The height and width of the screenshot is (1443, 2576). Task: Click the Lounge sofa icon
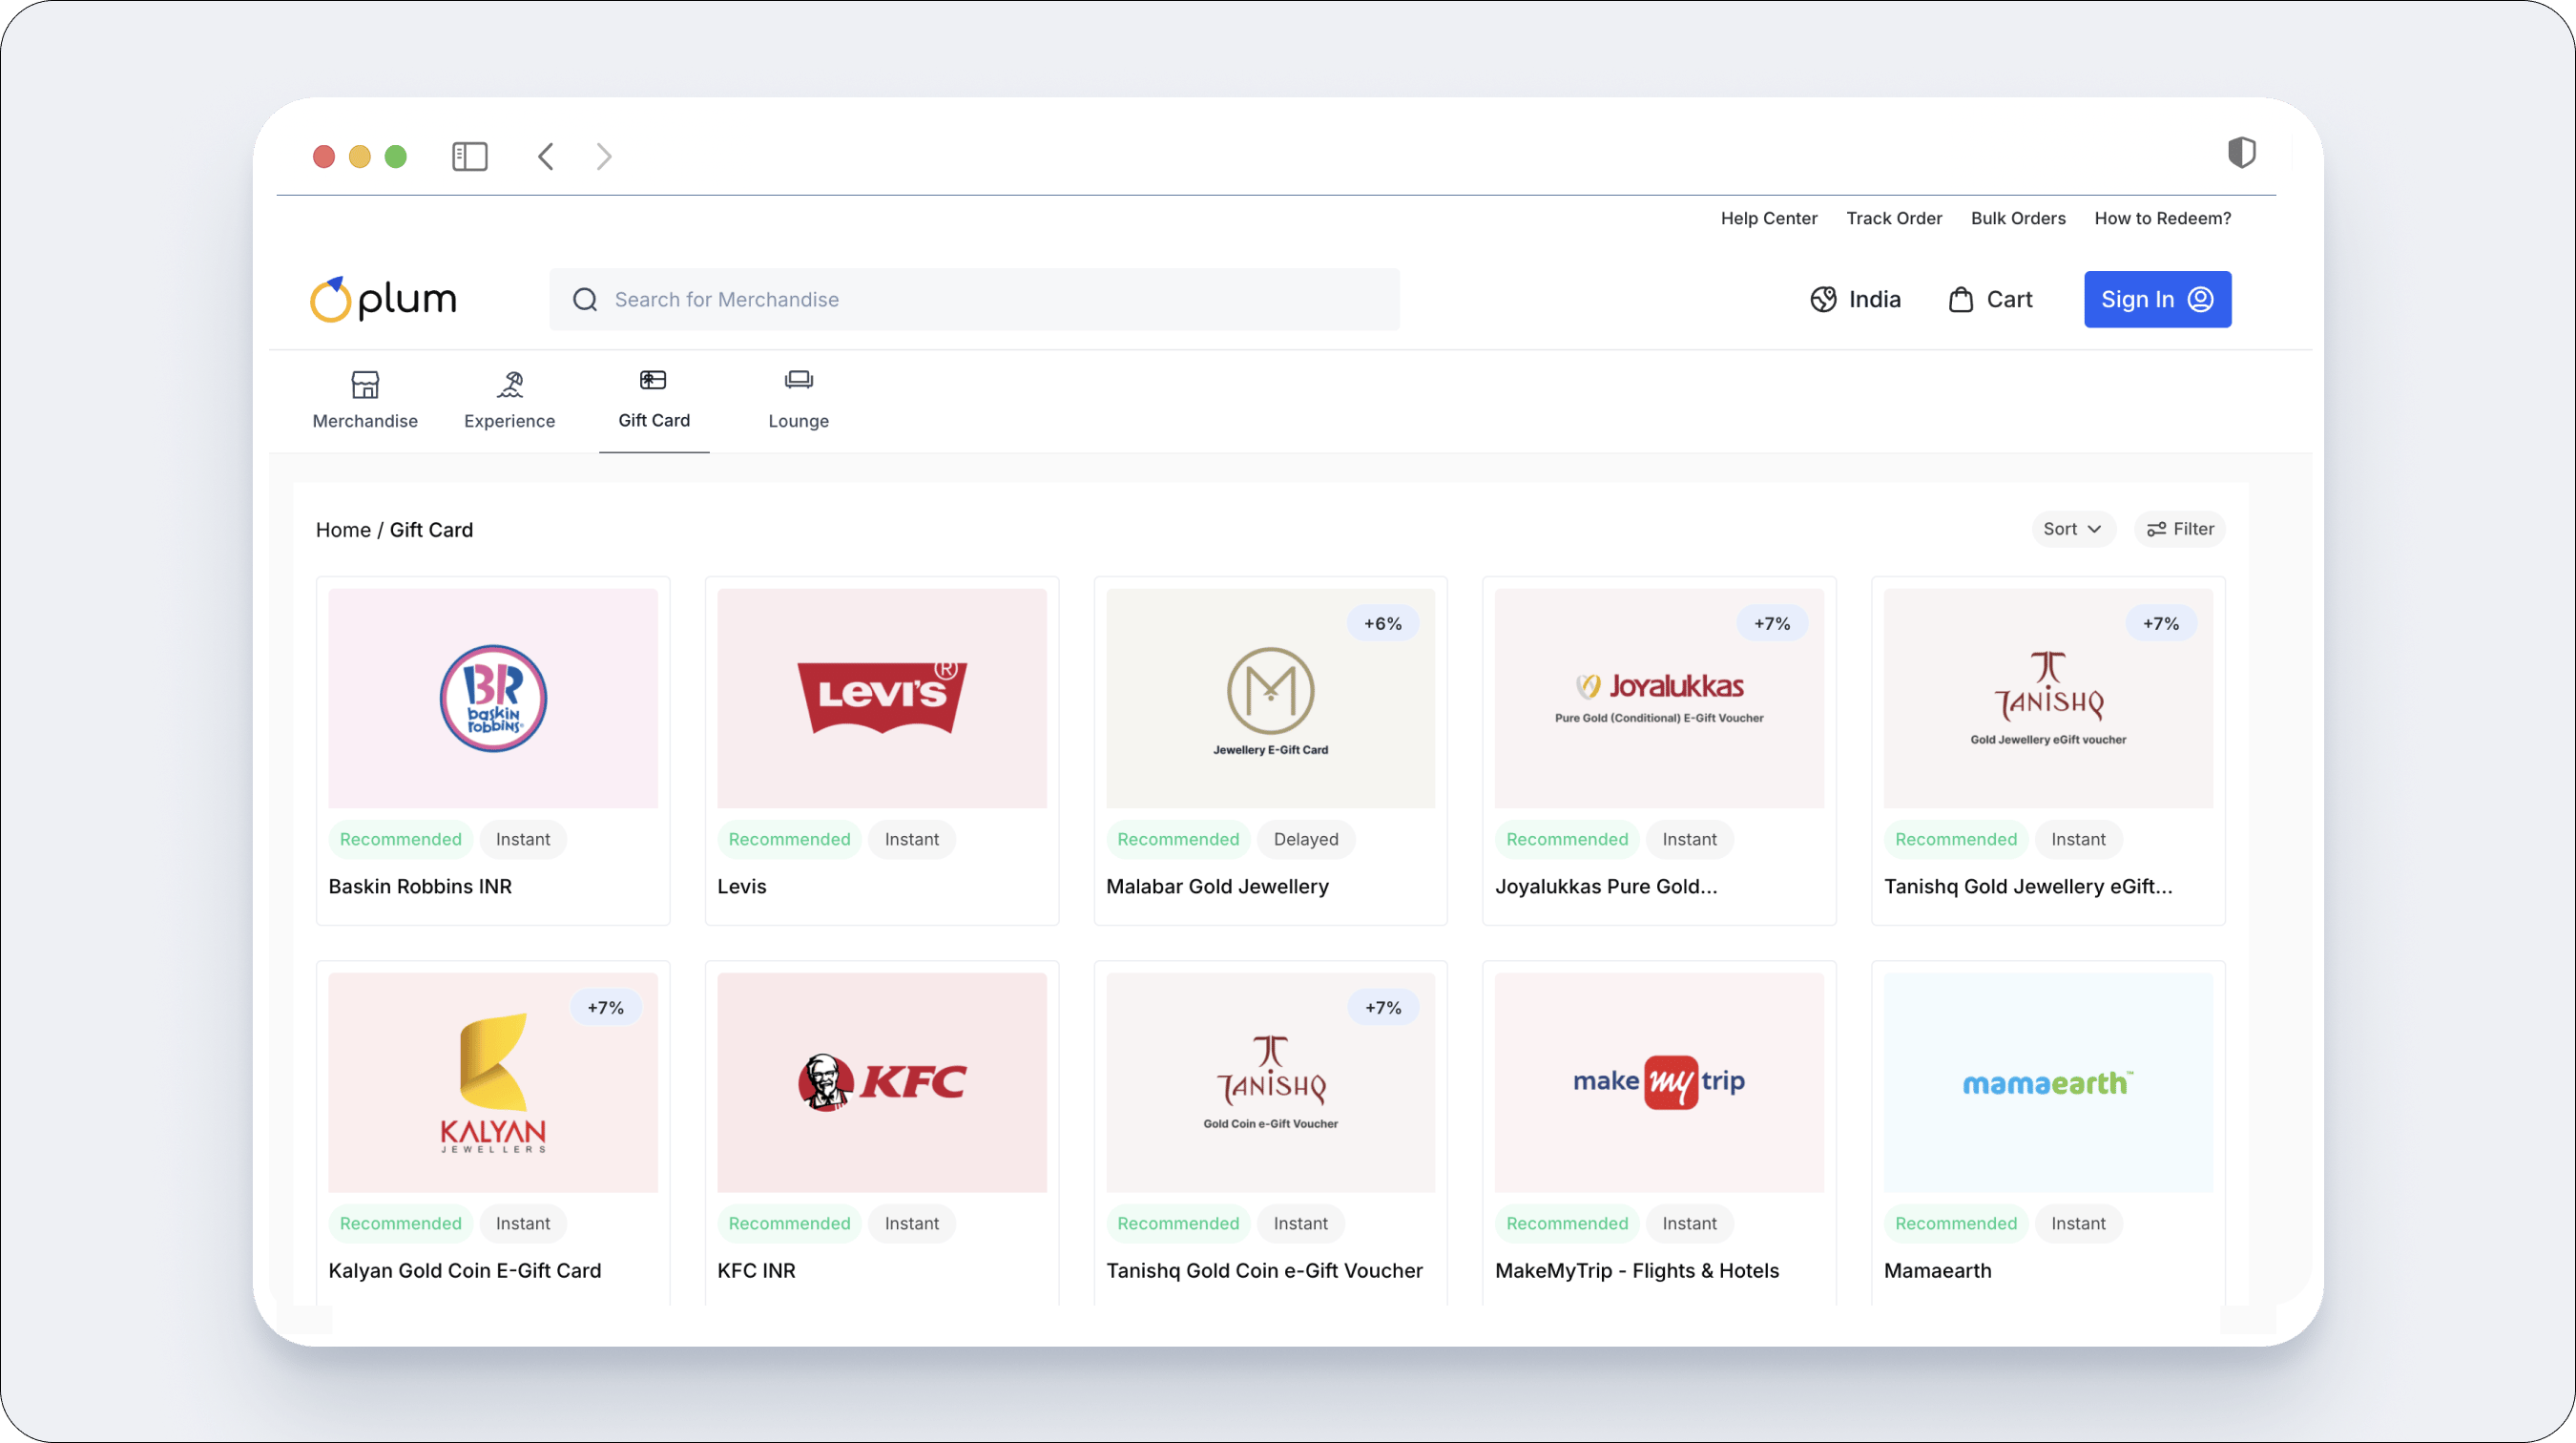pos(799,380)
